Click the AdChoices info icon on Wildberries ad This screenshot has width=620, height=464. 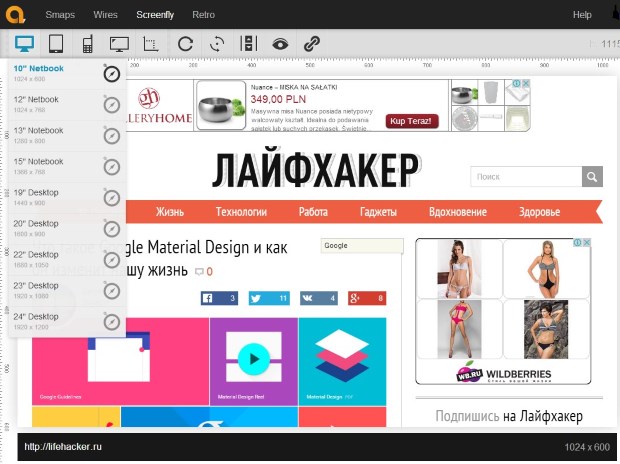[578, 242]
